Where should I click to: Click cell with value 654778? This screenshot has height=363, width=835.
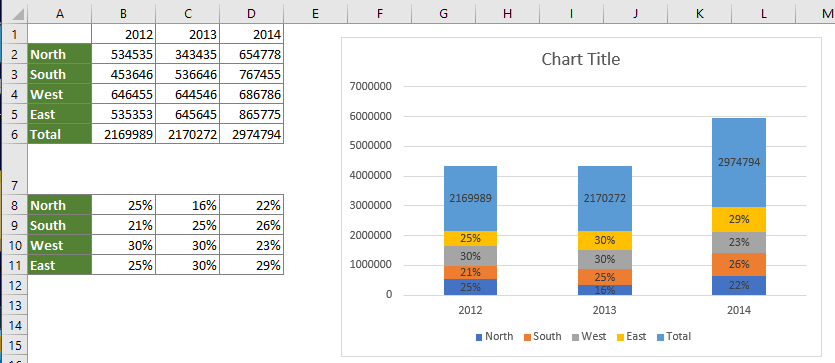click(251, 54)
